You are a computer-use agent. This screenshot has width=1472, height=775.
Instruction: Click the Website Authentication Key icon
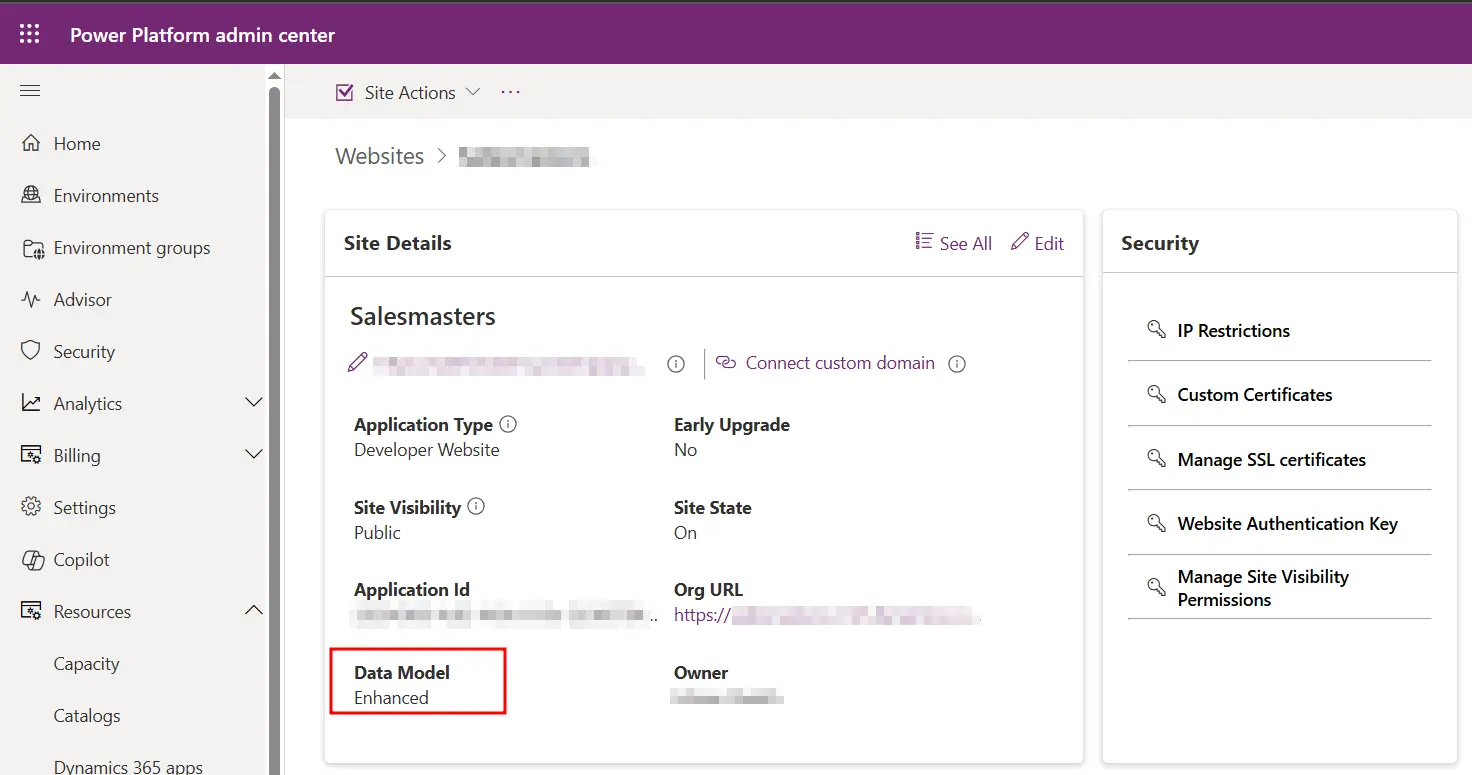tap(1157, 522)
